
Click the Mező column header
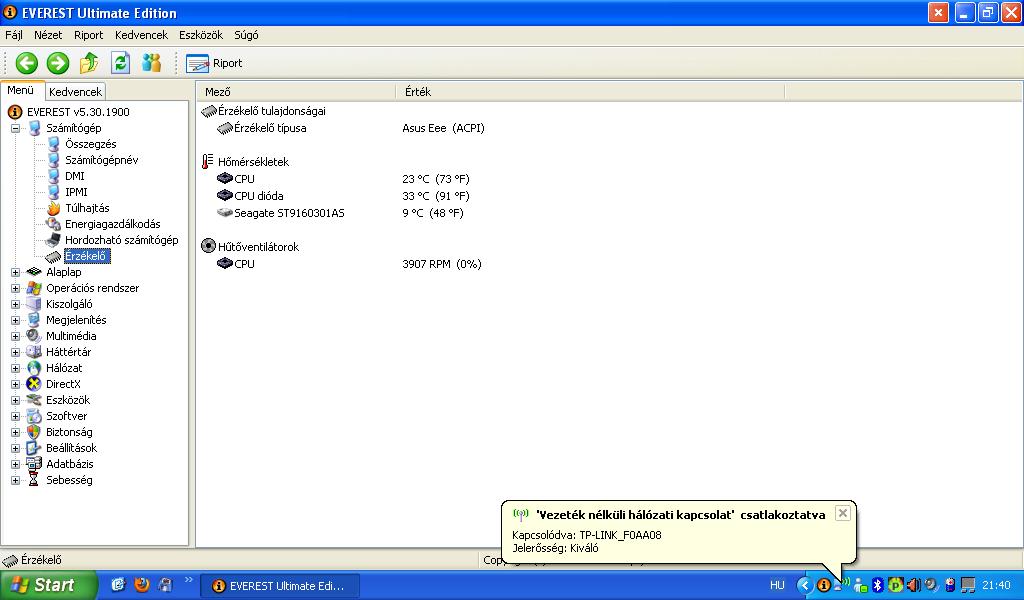click(296, 92)
